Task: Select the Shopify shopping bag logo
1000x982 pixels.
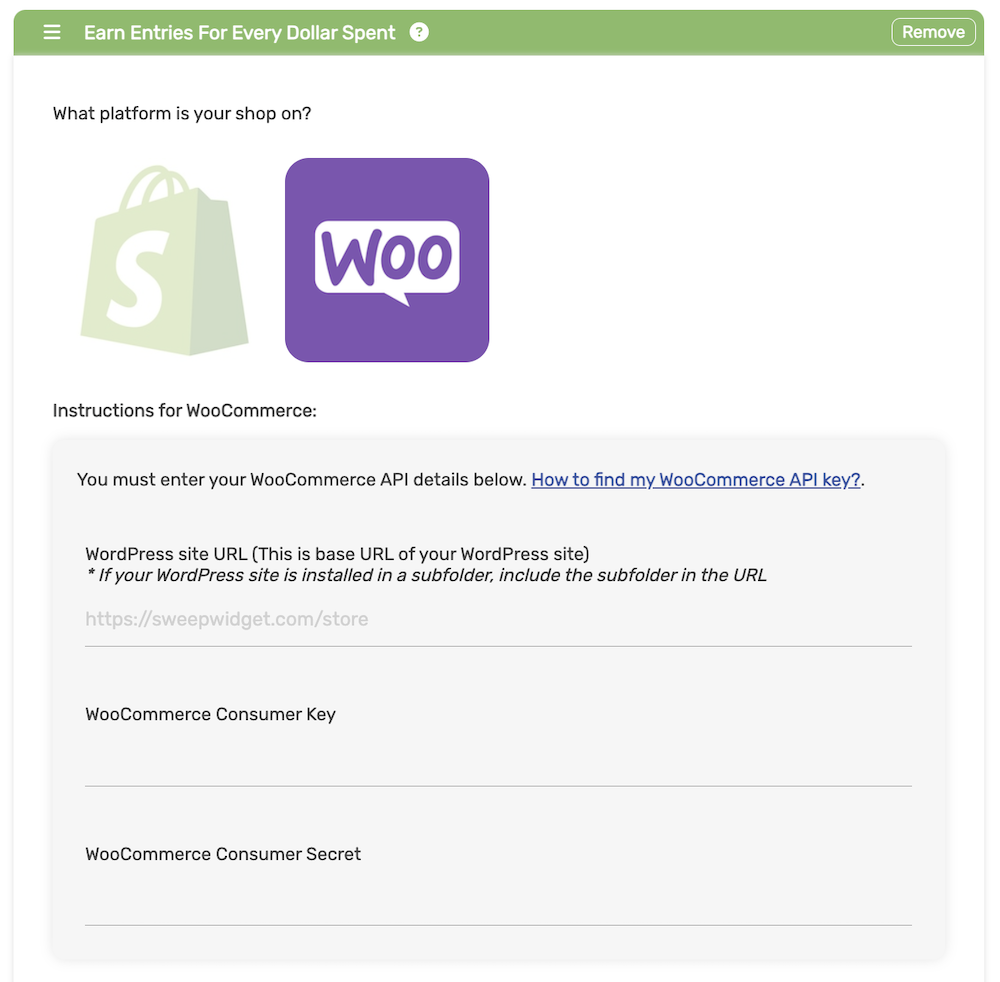Action: click(x=165, y=260)
